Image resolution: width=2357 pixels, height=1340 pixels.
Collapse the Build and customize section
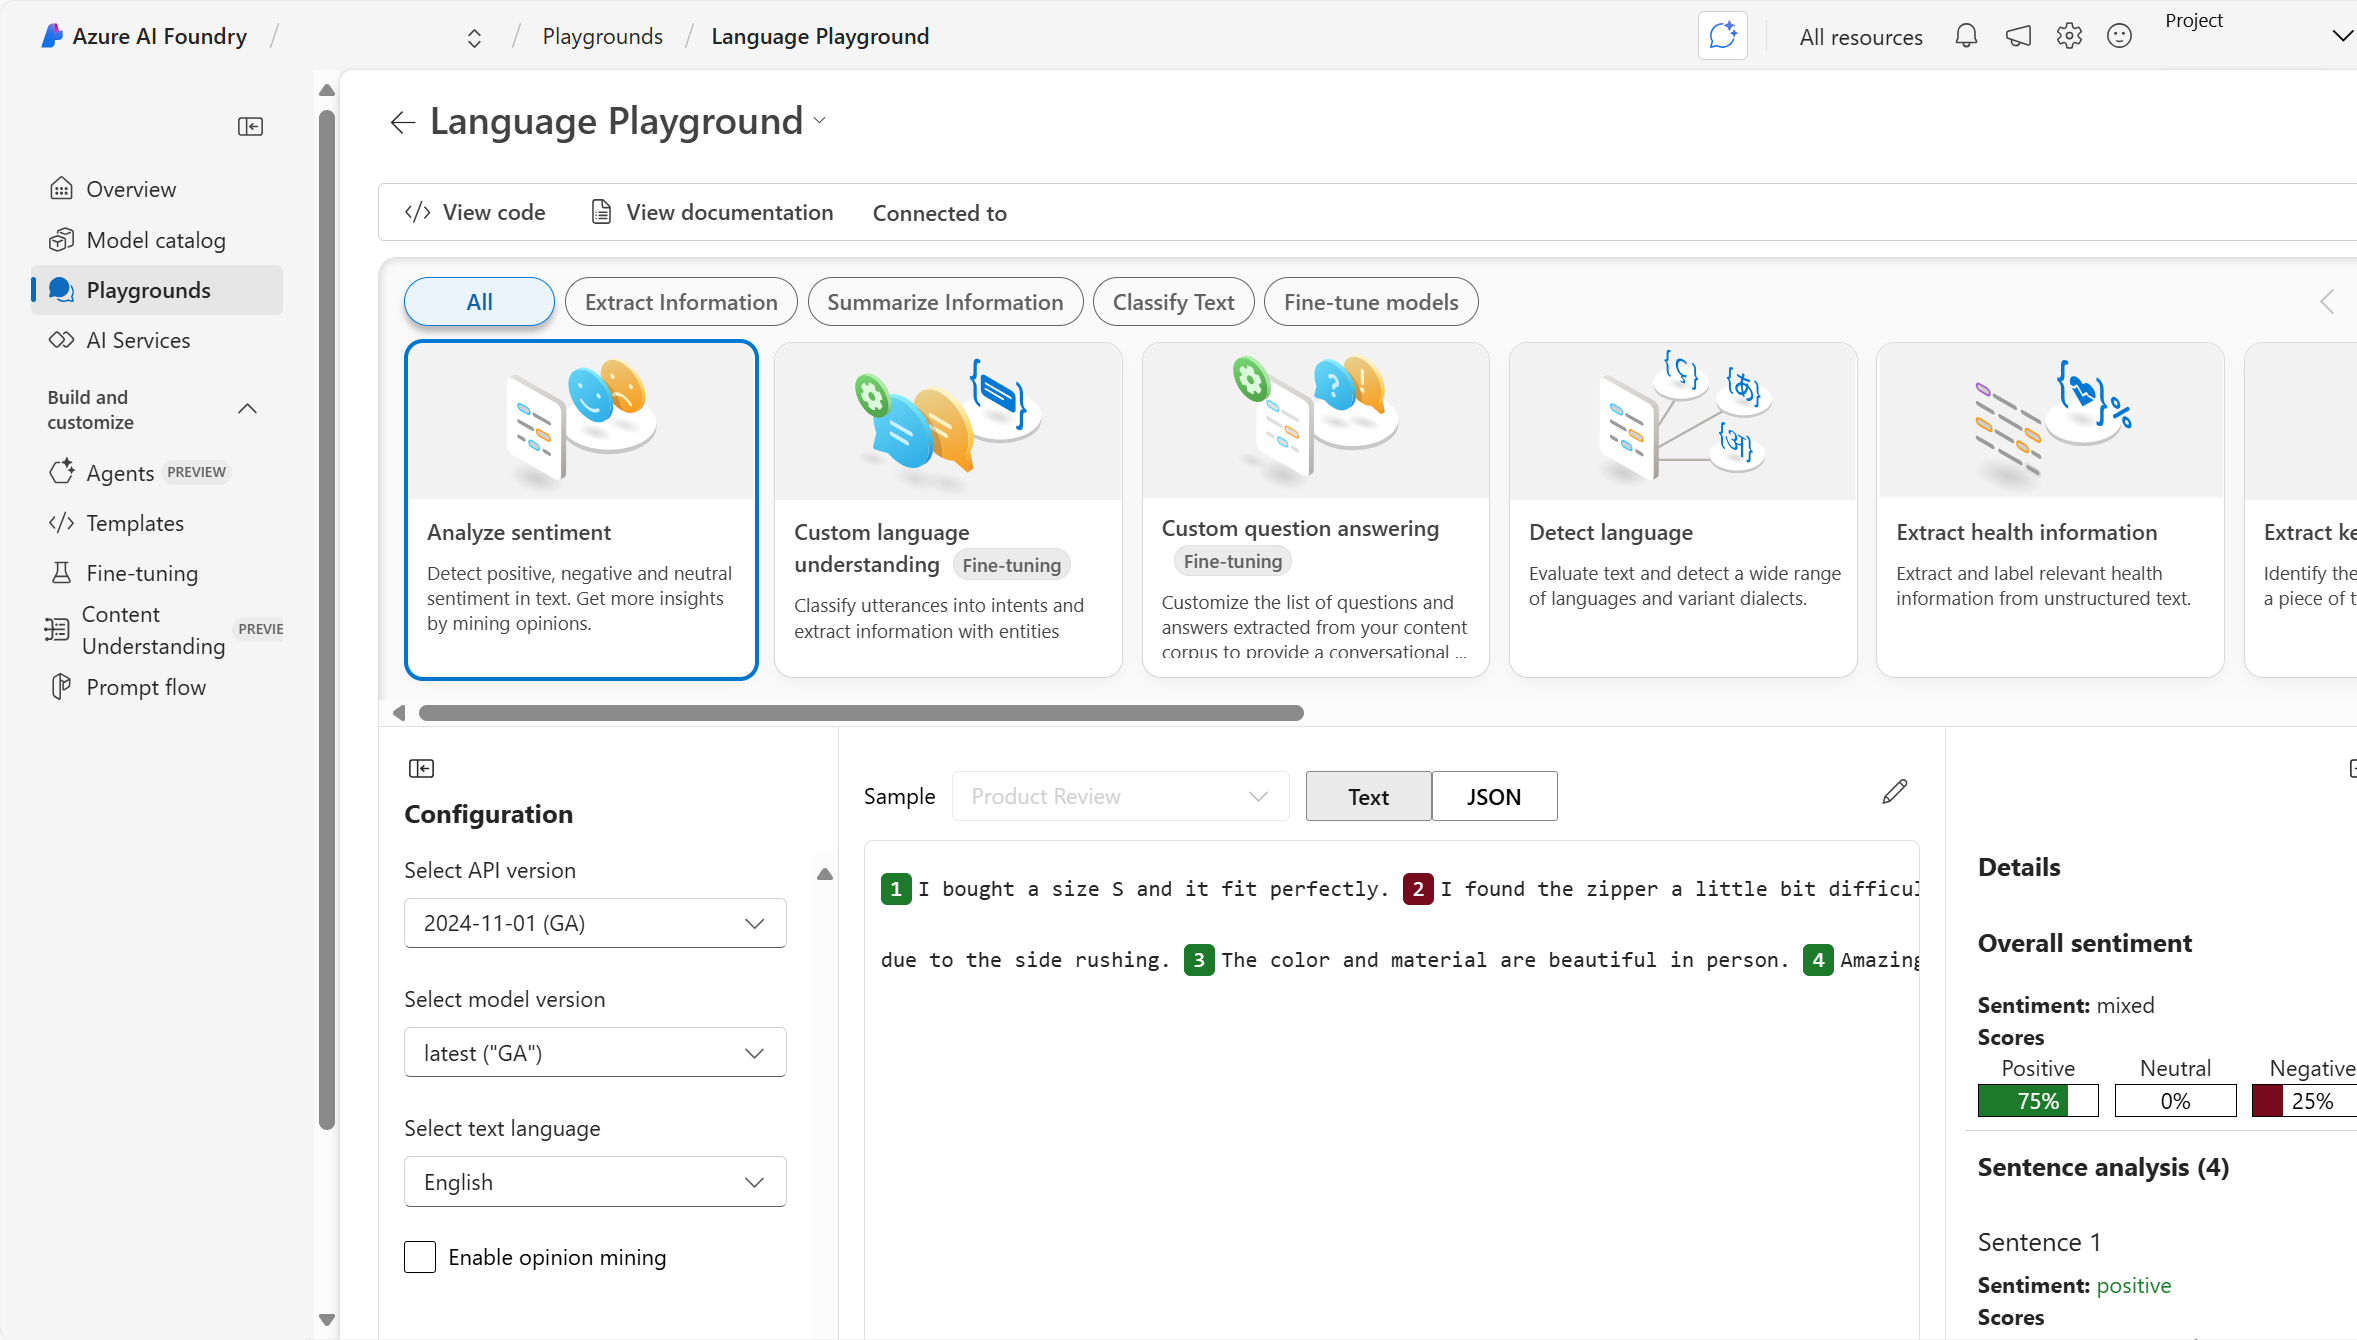pos(247,409)
